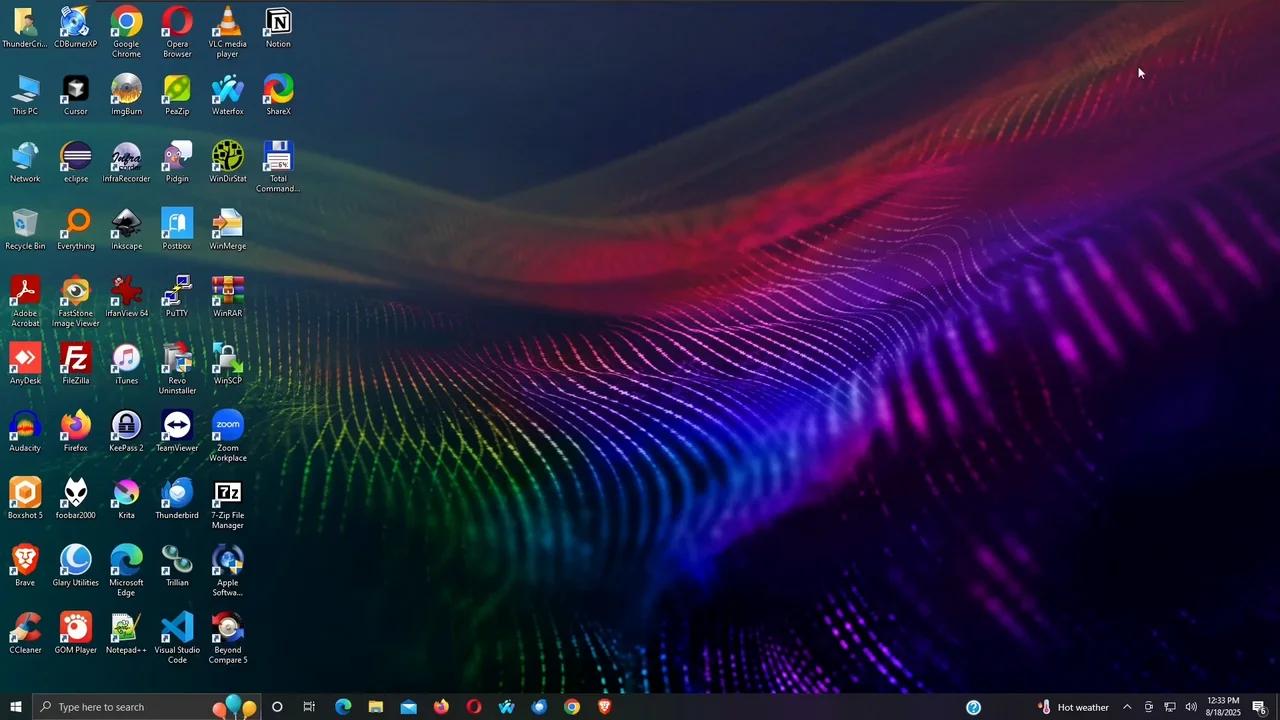The width and height of the screenshot is (1280, 720).
Task: Select Adobe Acrobat desktop icon
Action: pyautogui.click(x=25, y=301)
